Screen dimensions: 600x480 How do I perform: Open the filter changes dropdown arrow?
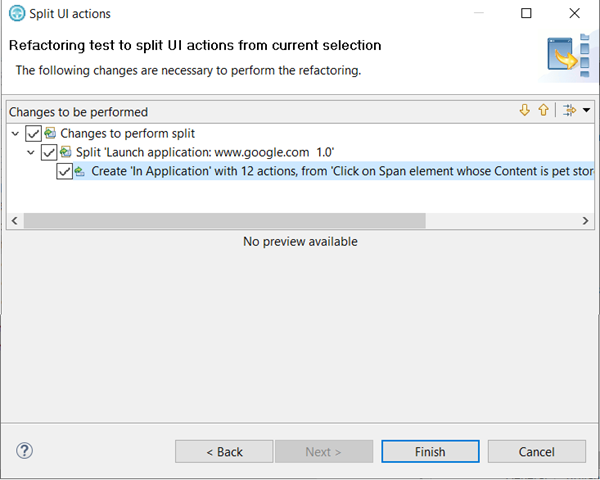(586, 111)
